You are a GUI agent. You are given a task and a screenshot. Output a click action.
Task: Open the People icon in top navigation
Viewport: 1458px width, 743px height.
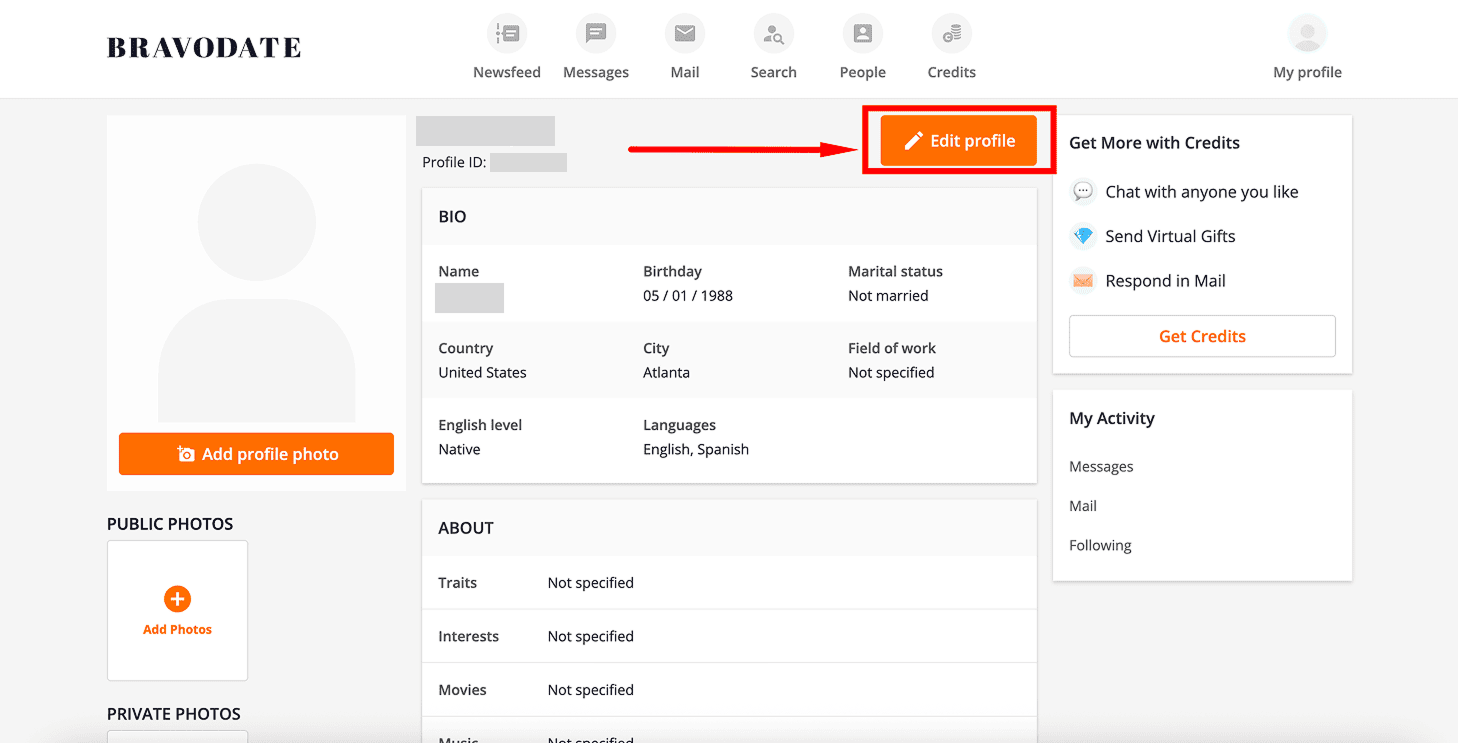(862, 32)
